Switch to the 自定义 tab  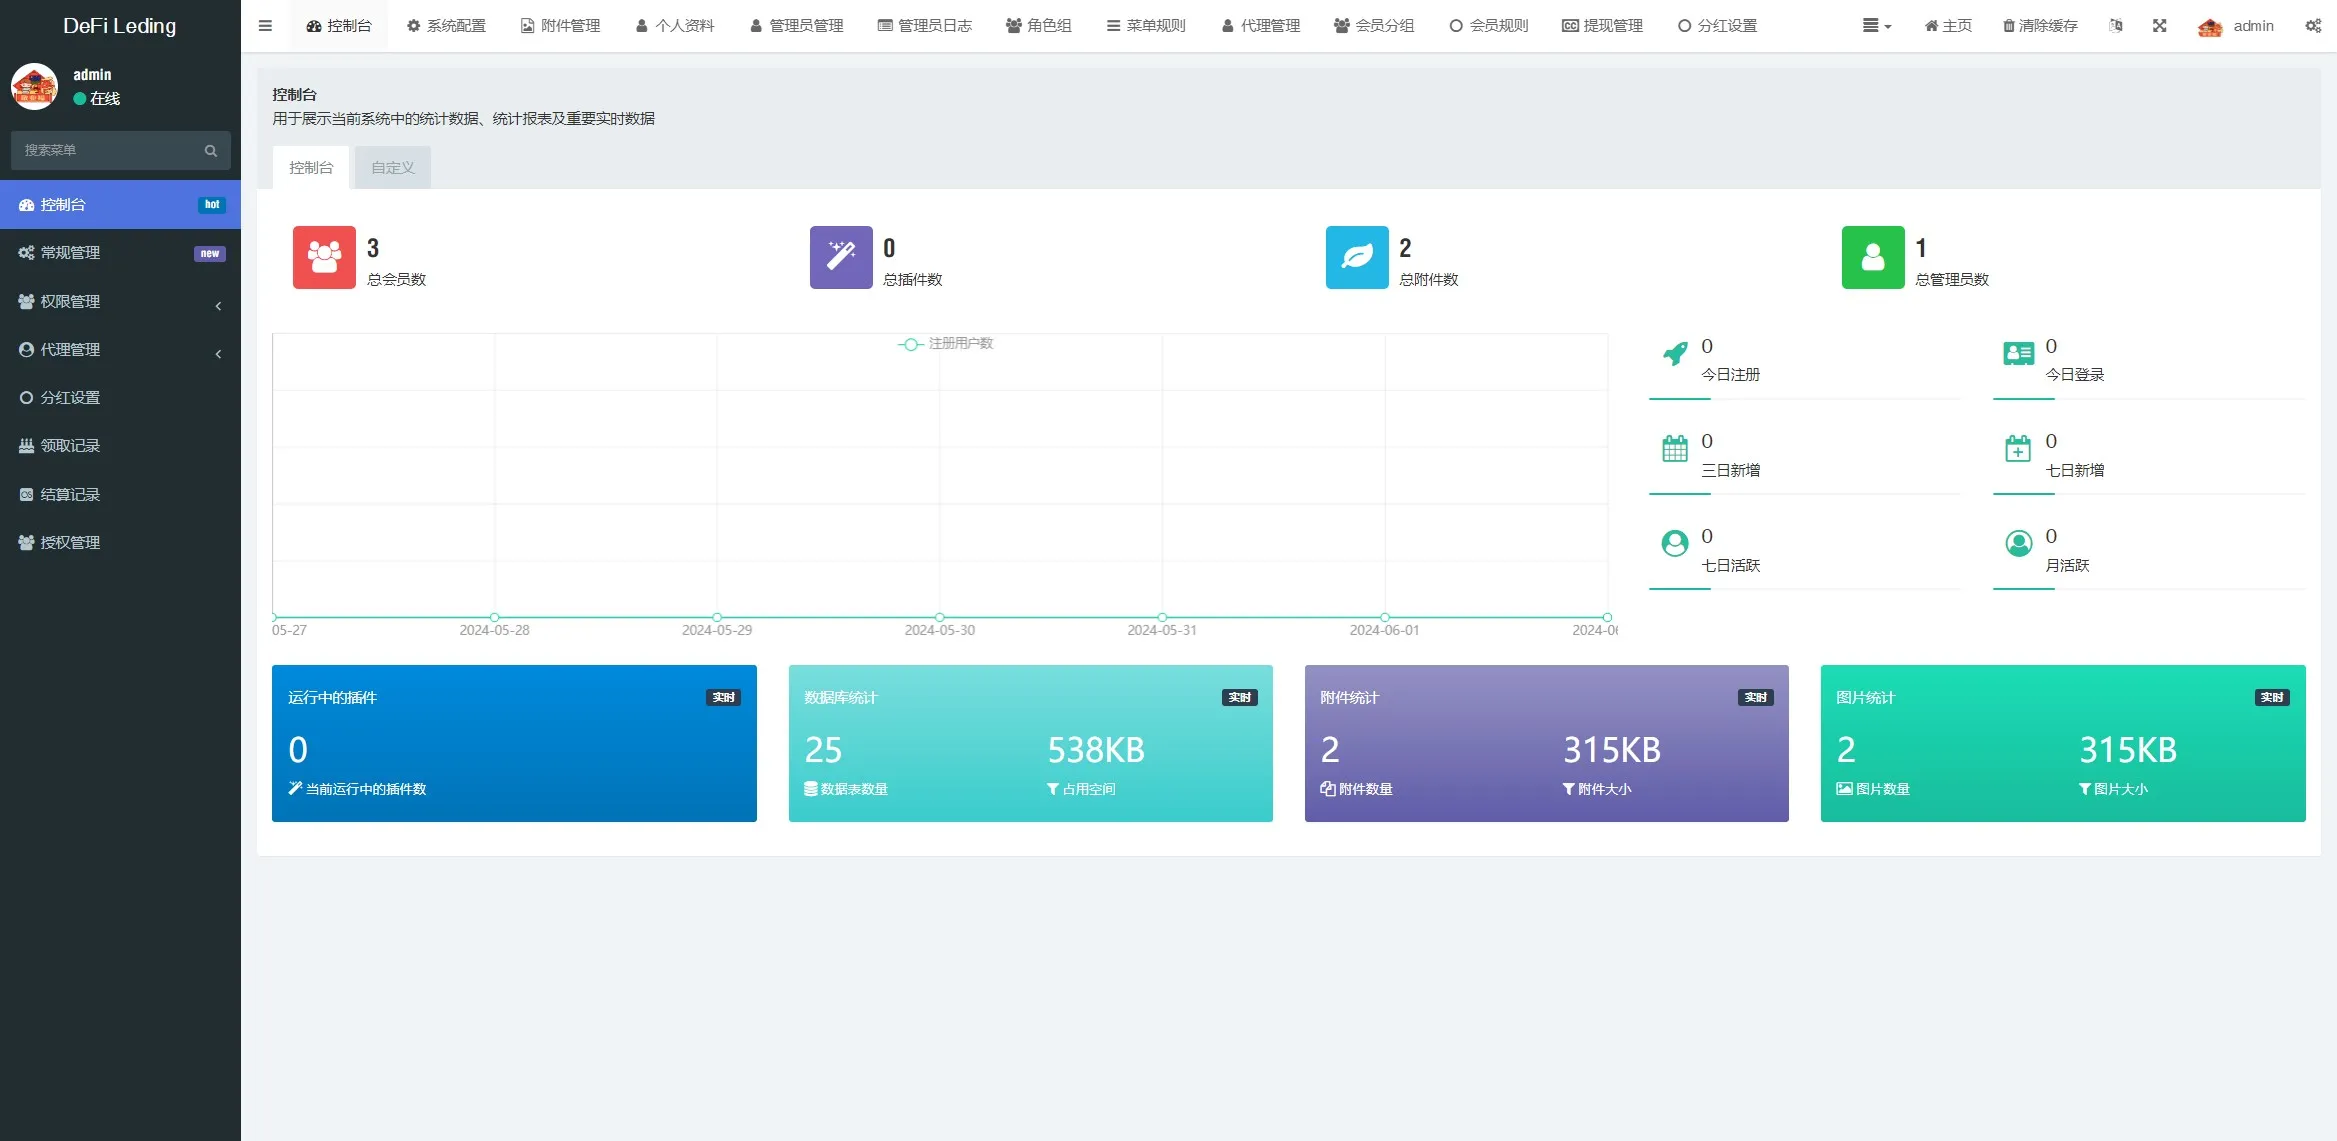[392, 168]
